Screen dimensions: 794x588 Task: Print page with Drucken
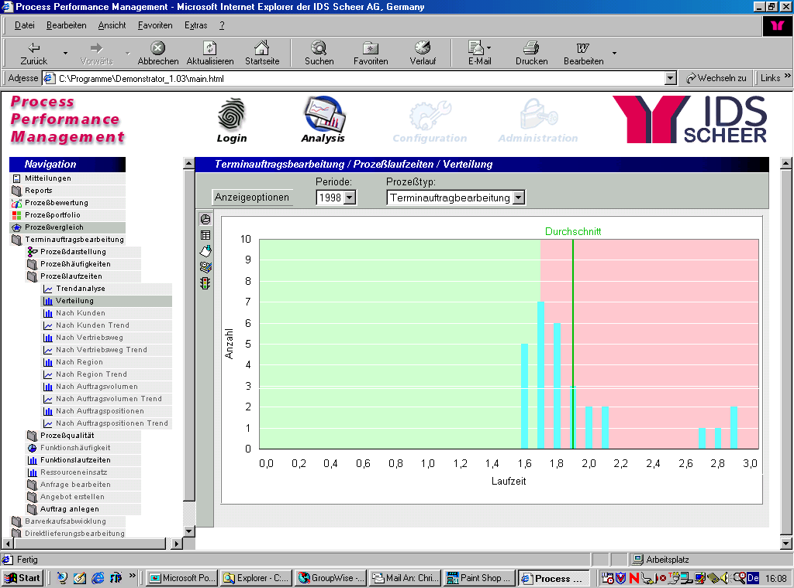(532, 53)
